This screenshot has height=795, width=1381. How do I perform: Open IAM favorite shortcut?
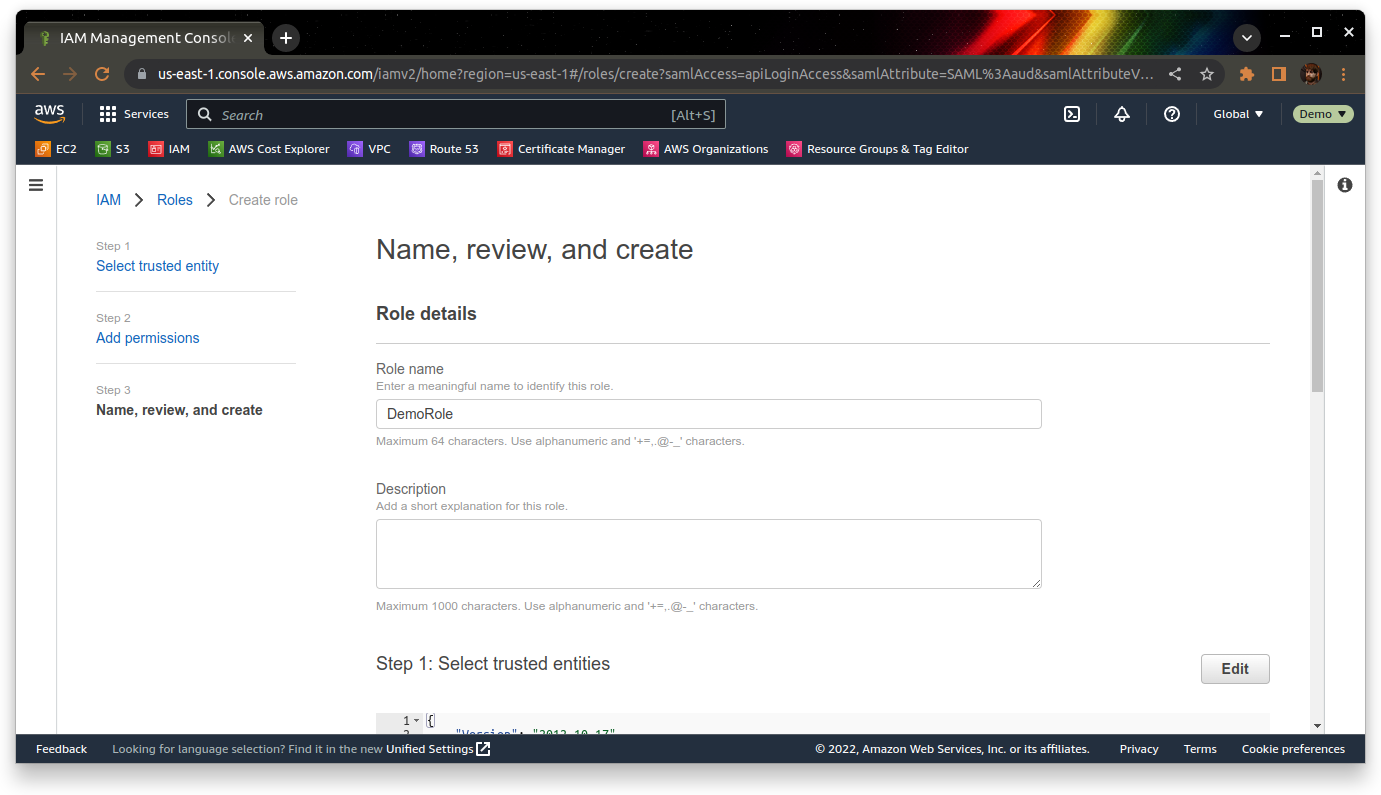(169, 149)
